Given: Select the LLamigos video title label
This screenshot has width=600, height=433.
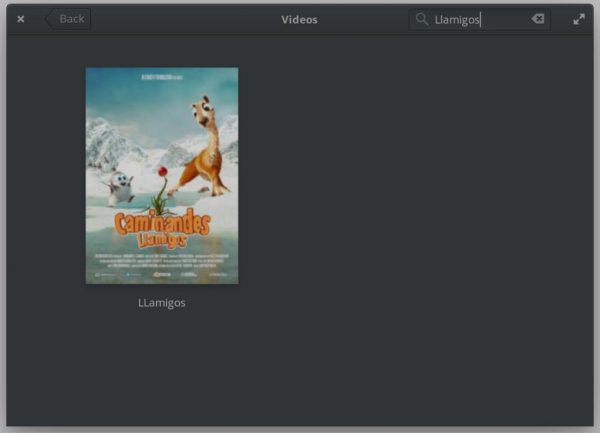Looking at the screenshot, I should click(162, 303).
